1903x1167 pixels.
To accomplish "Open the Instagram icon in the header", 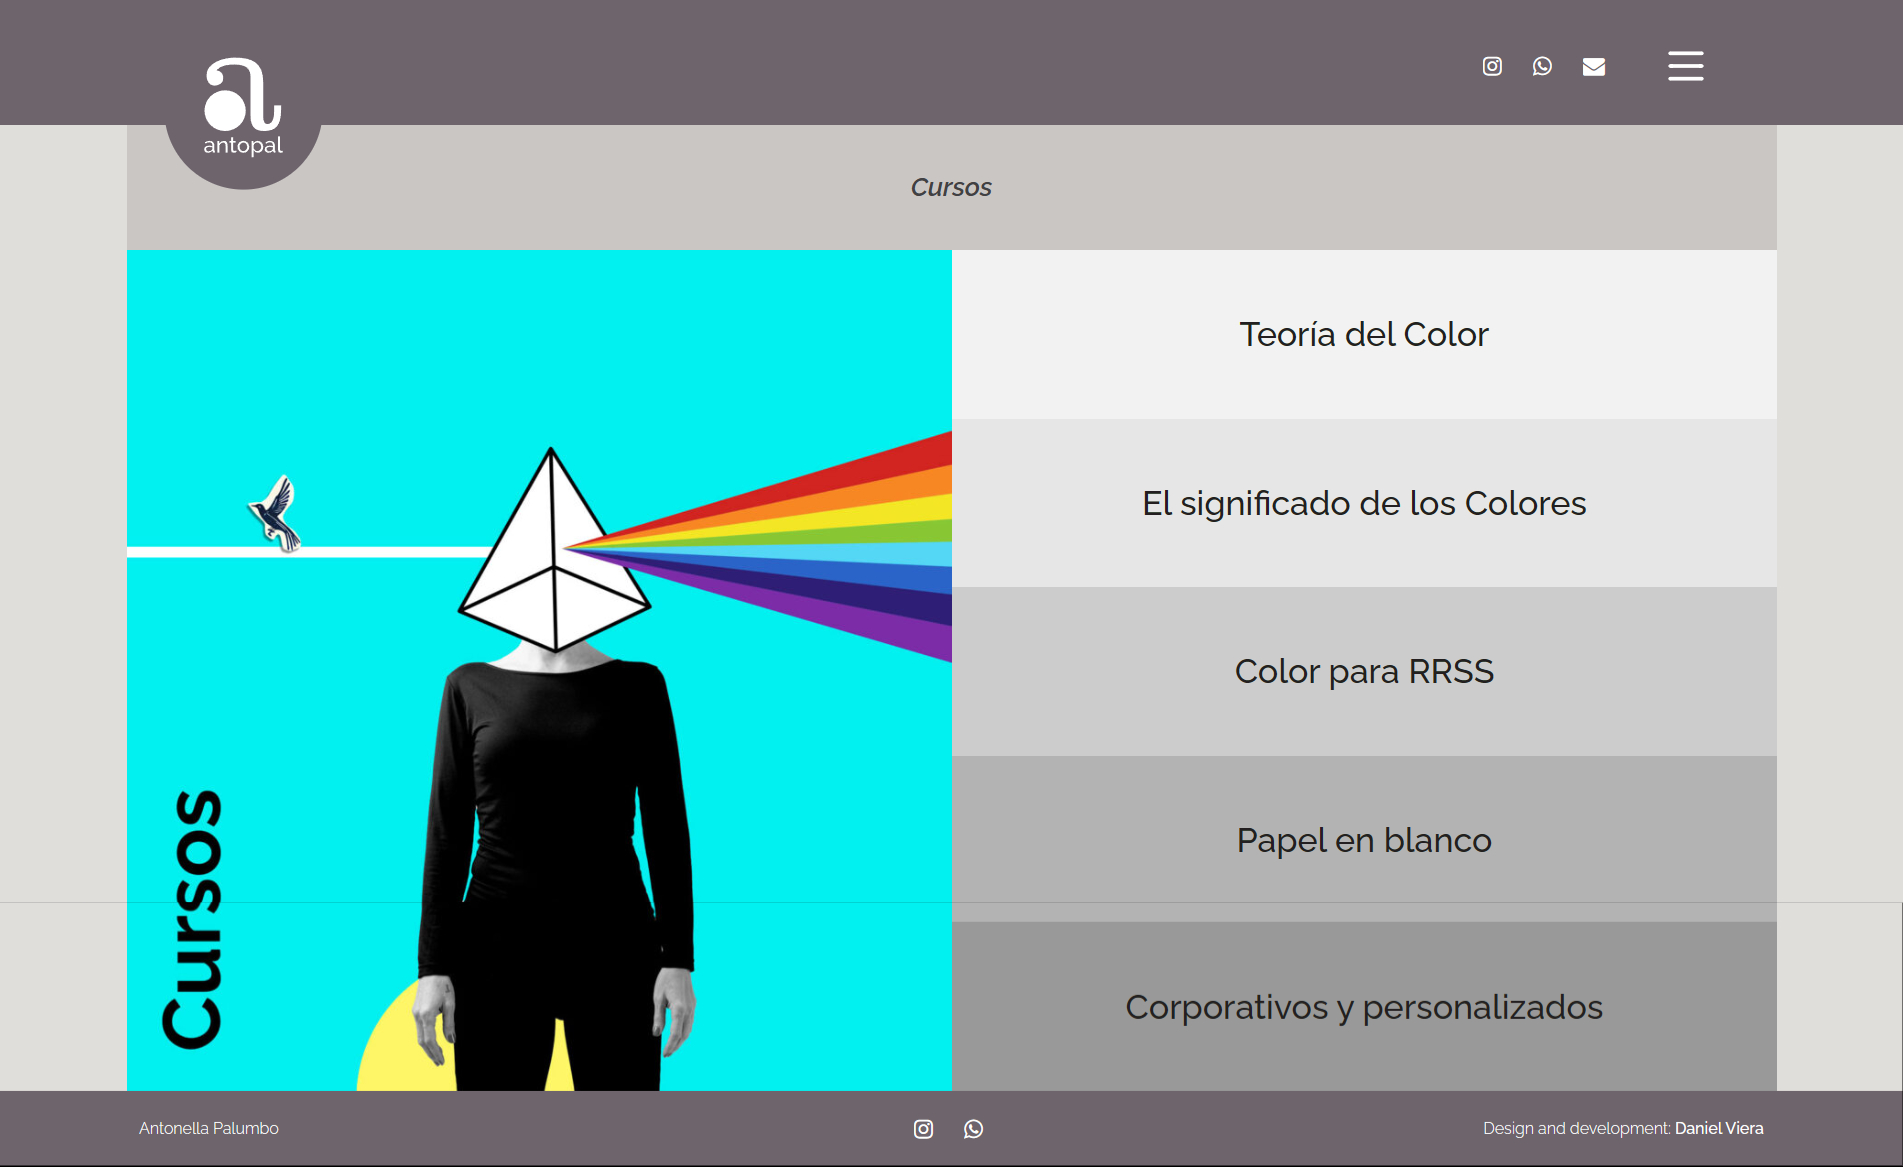I will (1492, 66).
